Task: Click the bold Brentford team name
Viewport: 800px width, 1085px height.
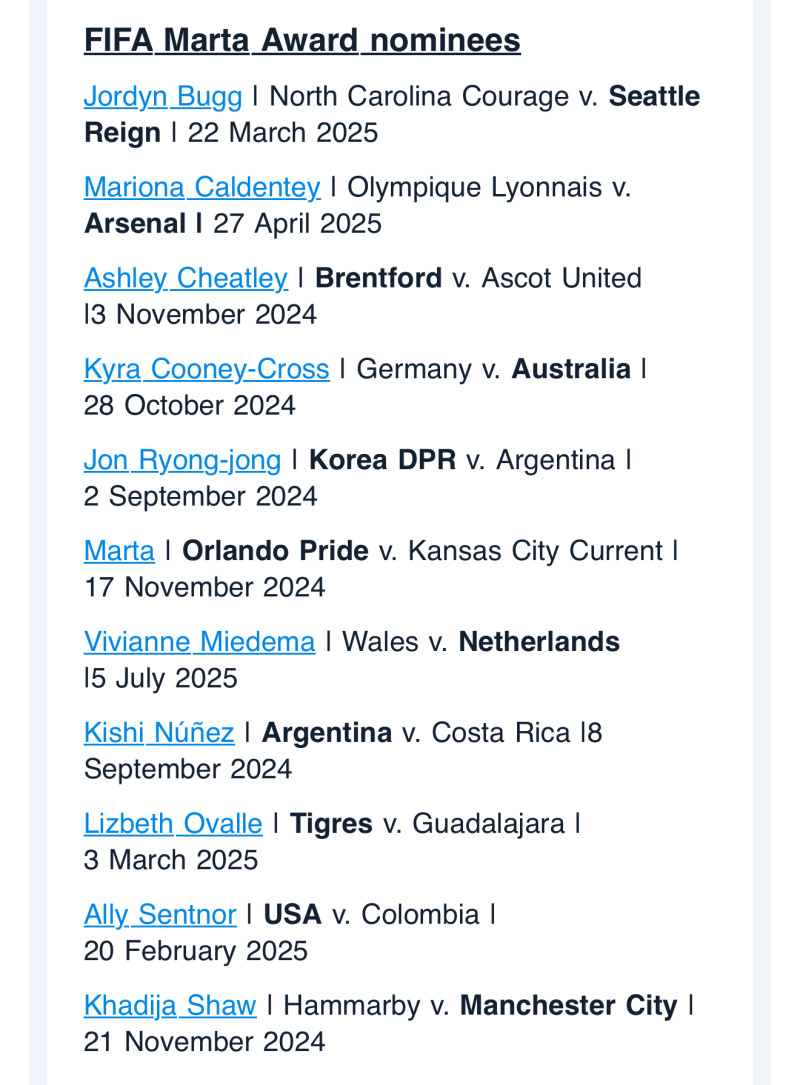Action: pos(378,278)
